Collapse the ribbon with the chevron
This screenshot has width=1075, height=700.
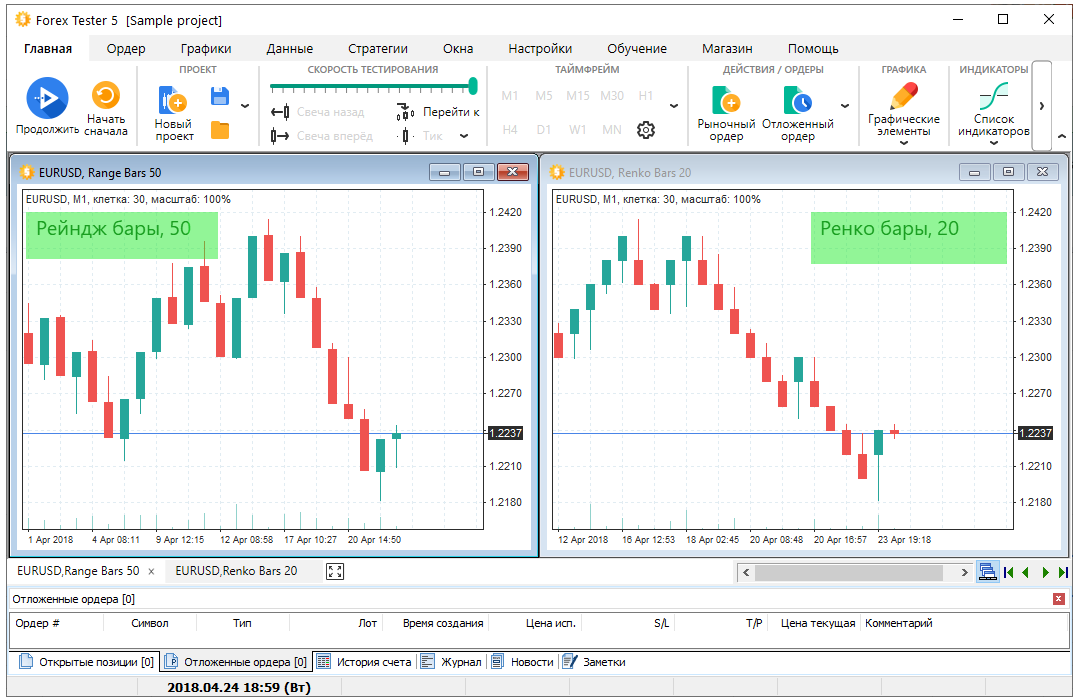pos(1062,137)
